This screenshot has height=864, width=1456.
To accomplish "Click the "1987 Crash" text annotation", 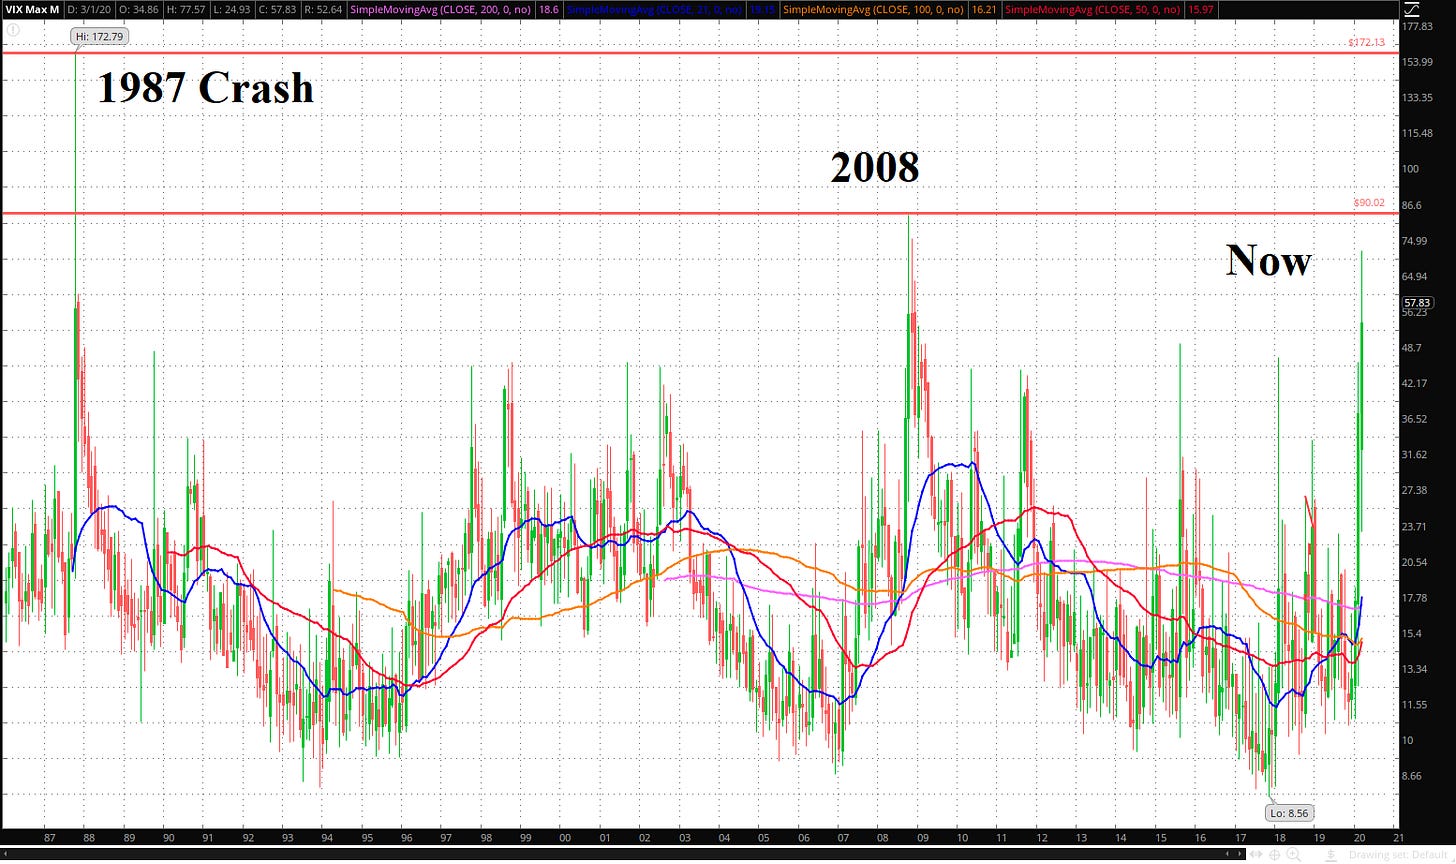I will pos(205,89).
